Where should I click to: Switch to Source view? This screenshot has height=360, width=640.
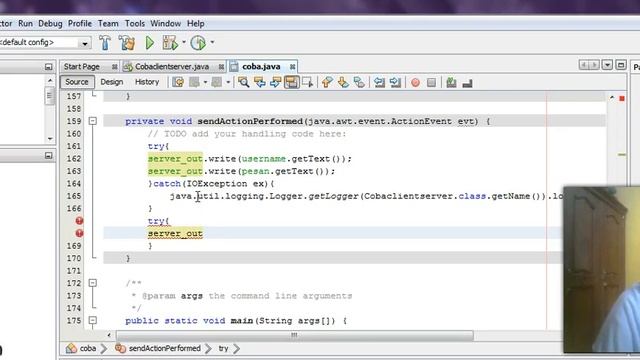pos(77,82)
